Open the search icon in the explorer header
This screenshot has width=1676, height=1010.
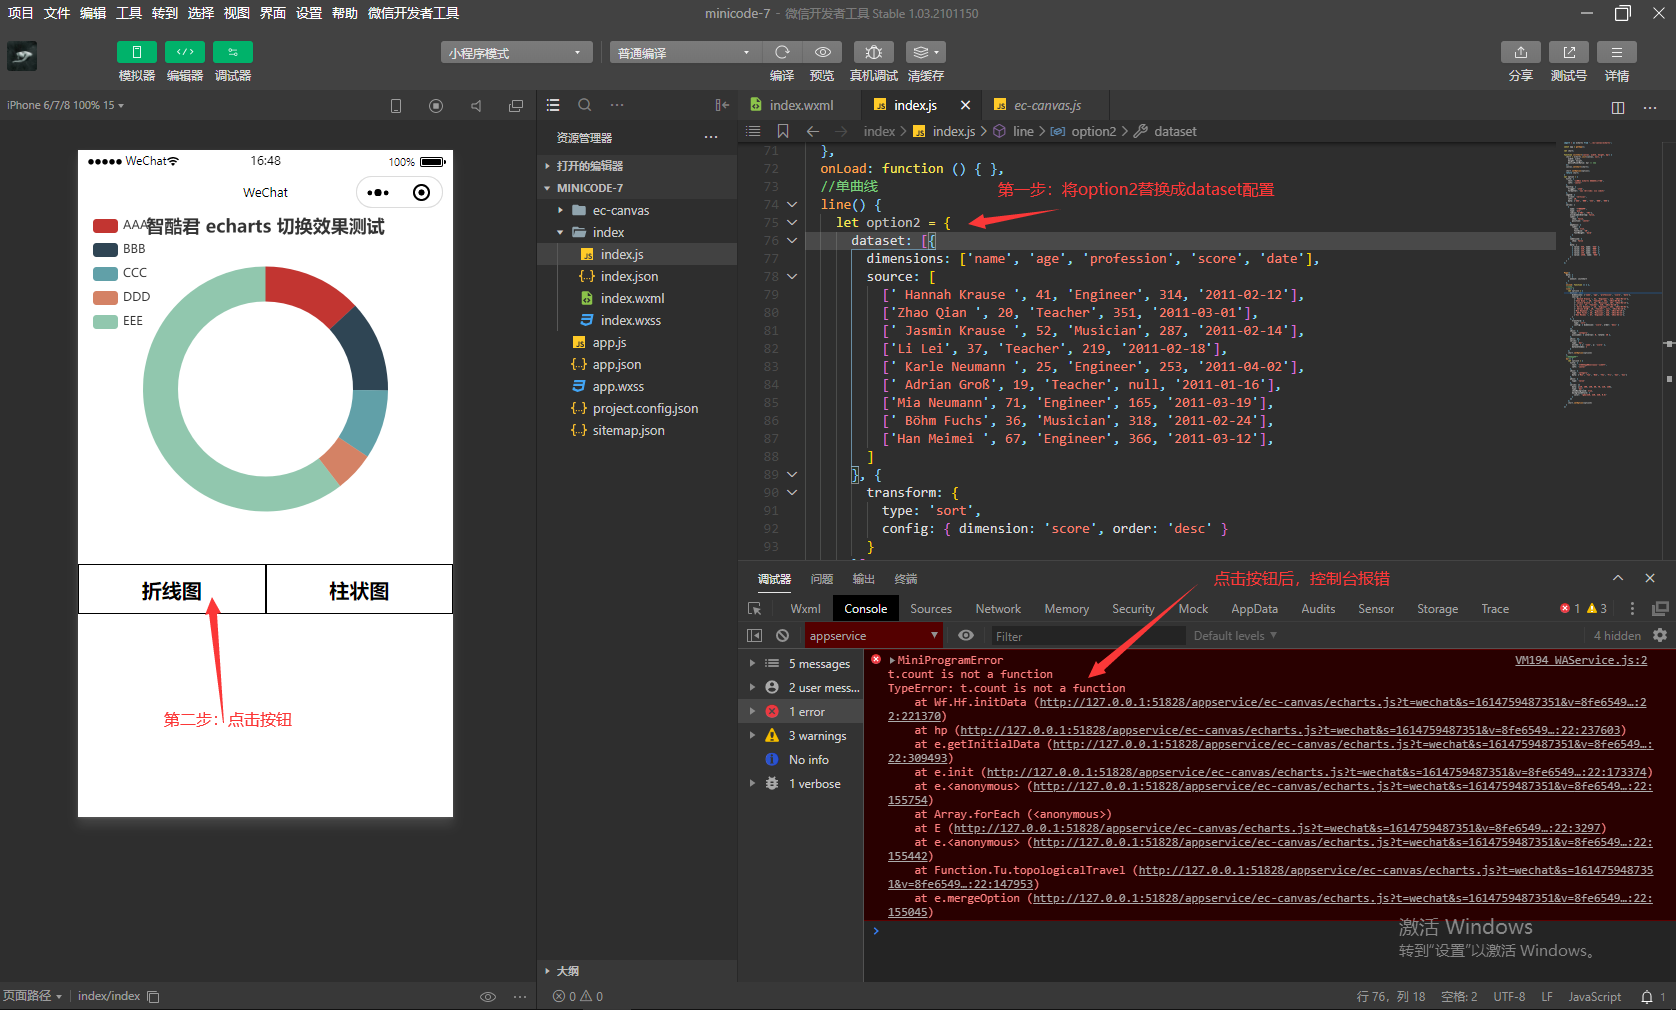click(x=585, y=105)
